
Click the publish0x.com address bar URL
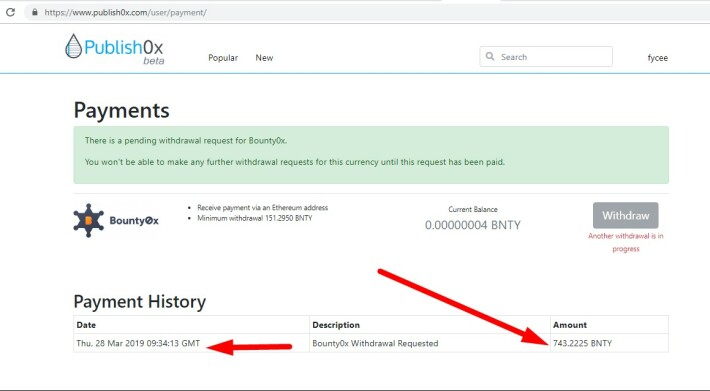(126, 13)
